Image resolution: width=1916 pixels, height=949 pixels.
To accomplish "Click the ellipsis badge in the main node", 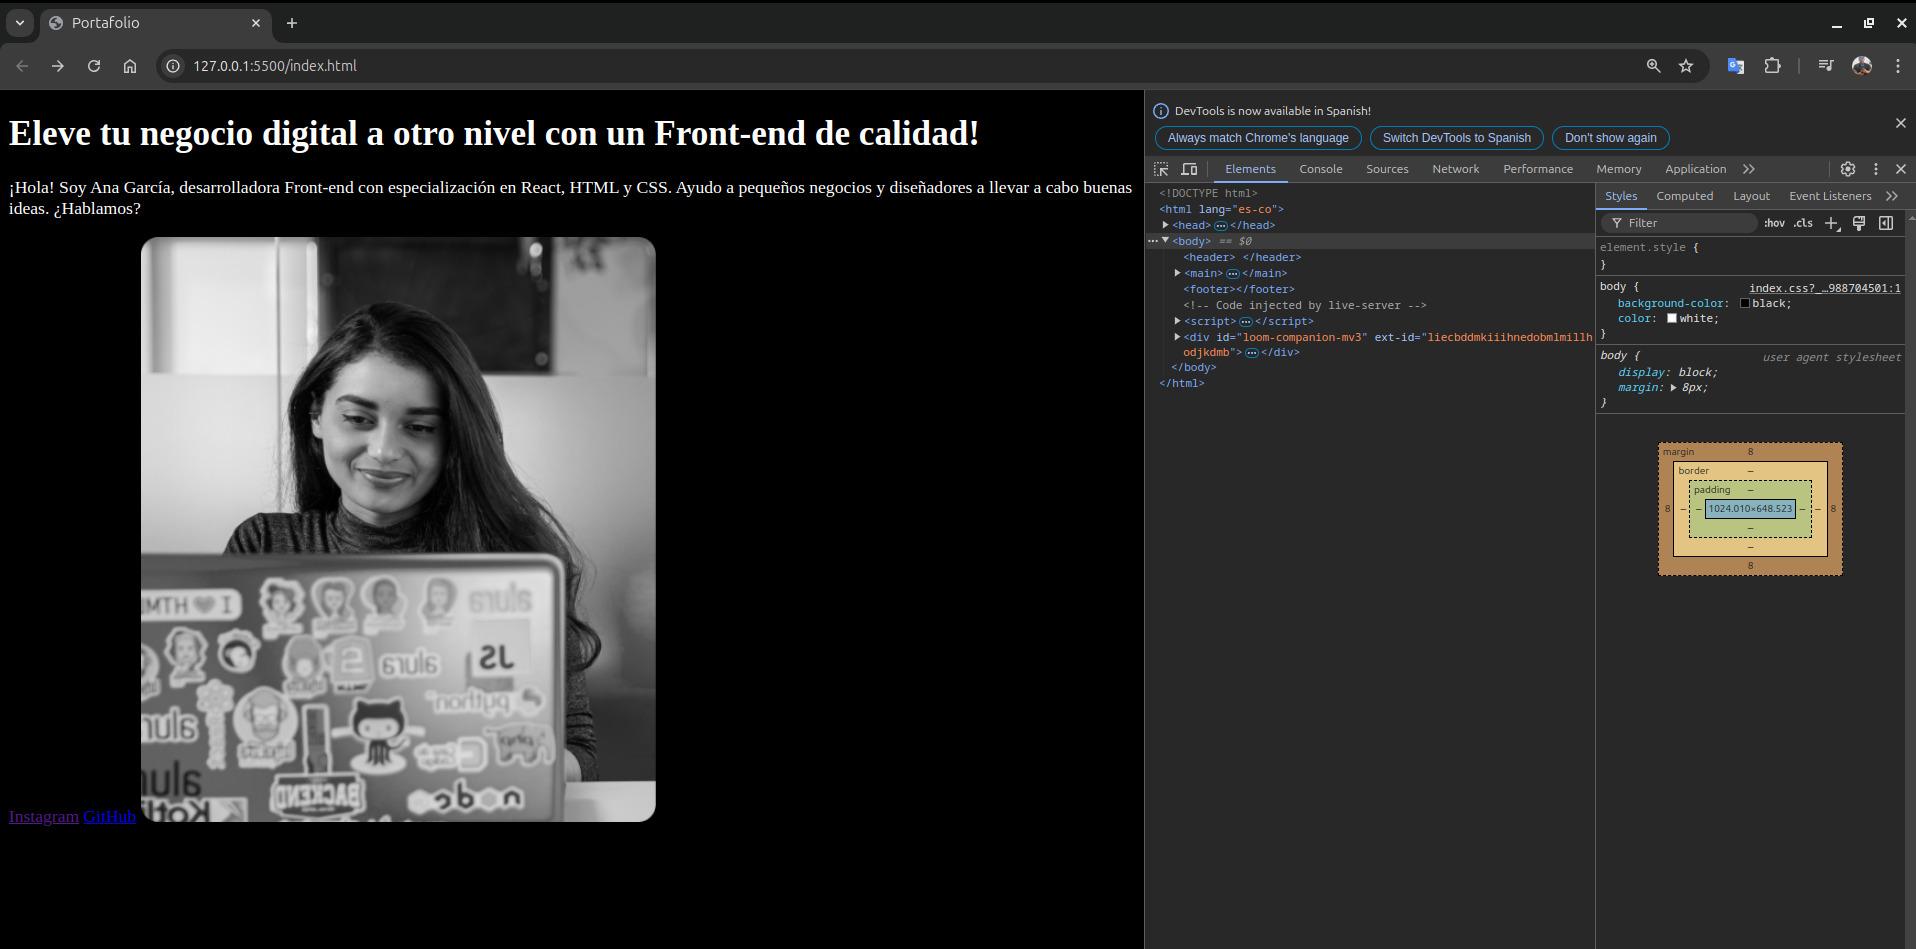I will point(1233,273).
